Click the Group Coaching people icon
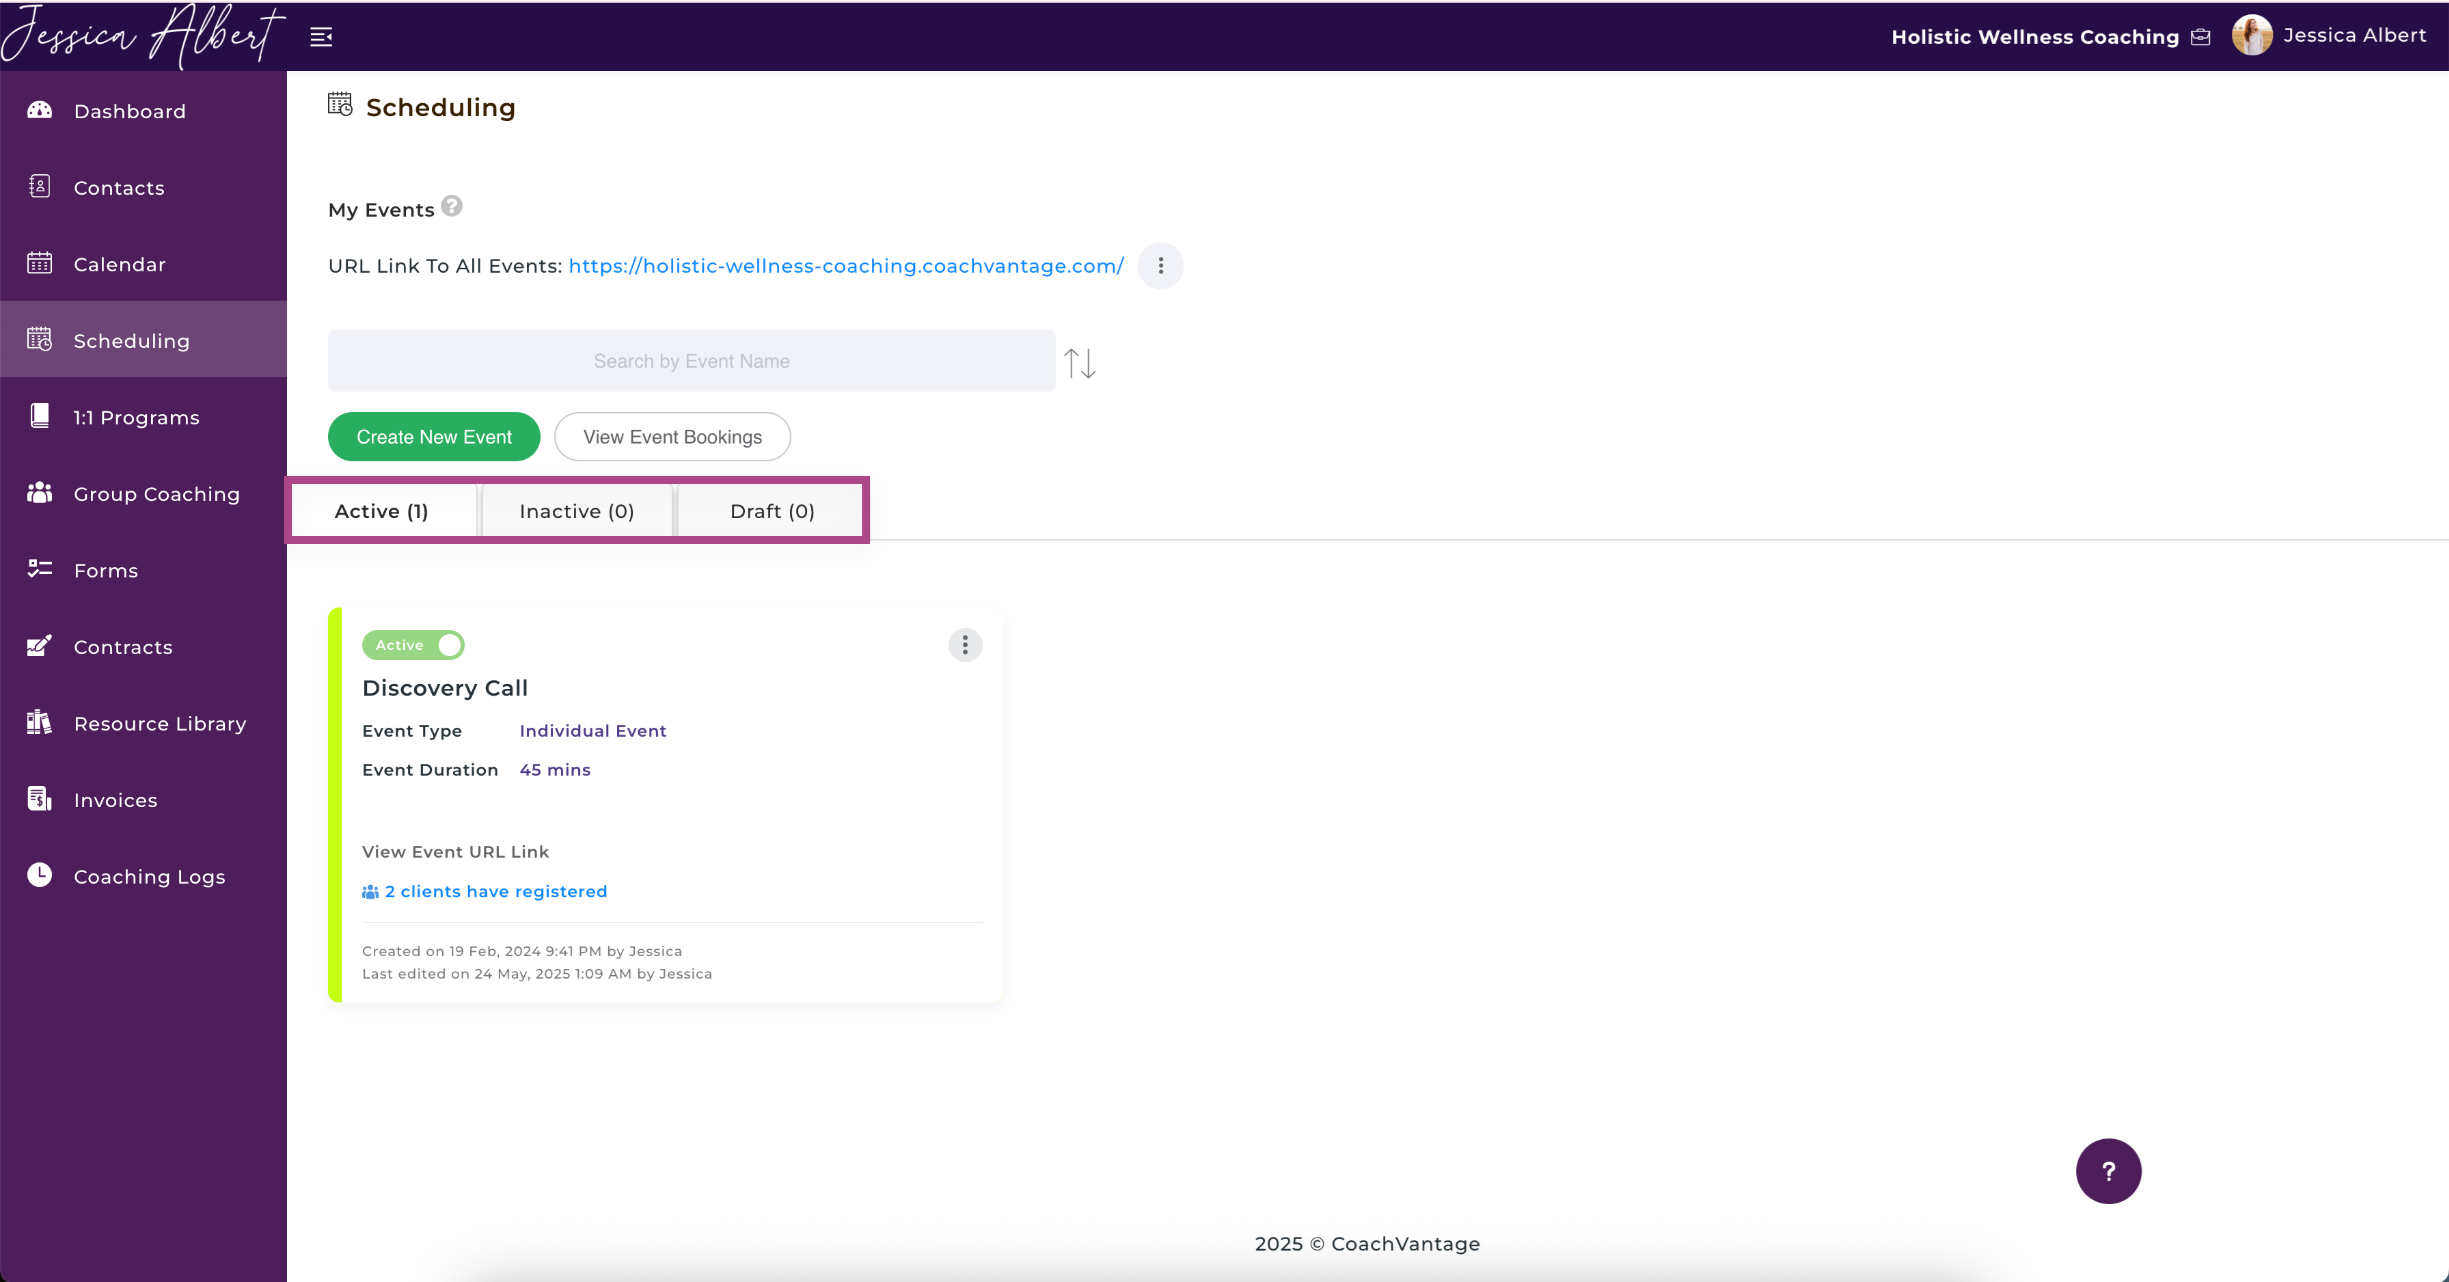The width and height of the screenshot is (2449, 1282). click(39, 493)
